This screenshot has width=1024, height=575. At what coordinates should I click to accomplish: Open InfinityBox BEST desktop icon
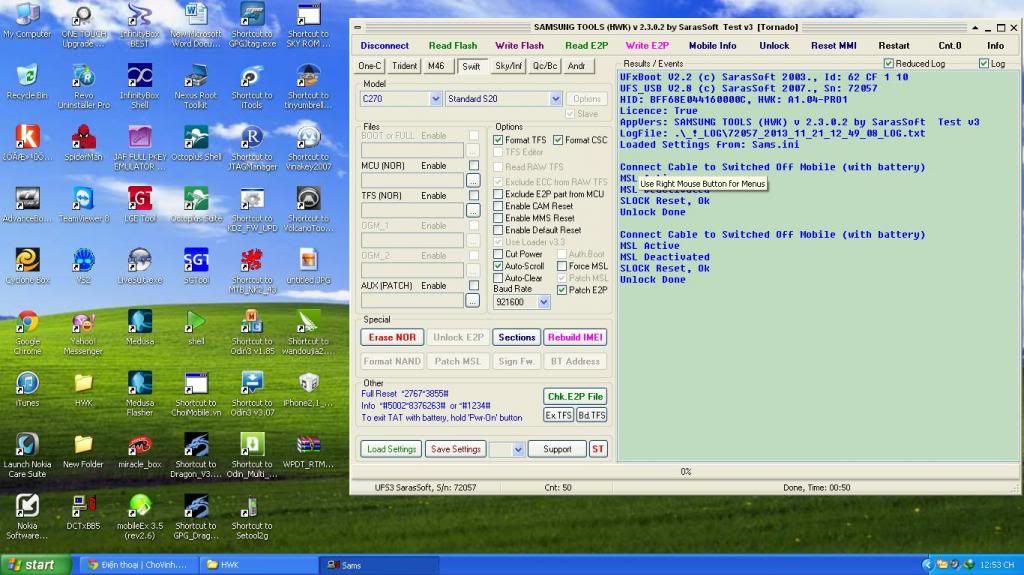140,25
